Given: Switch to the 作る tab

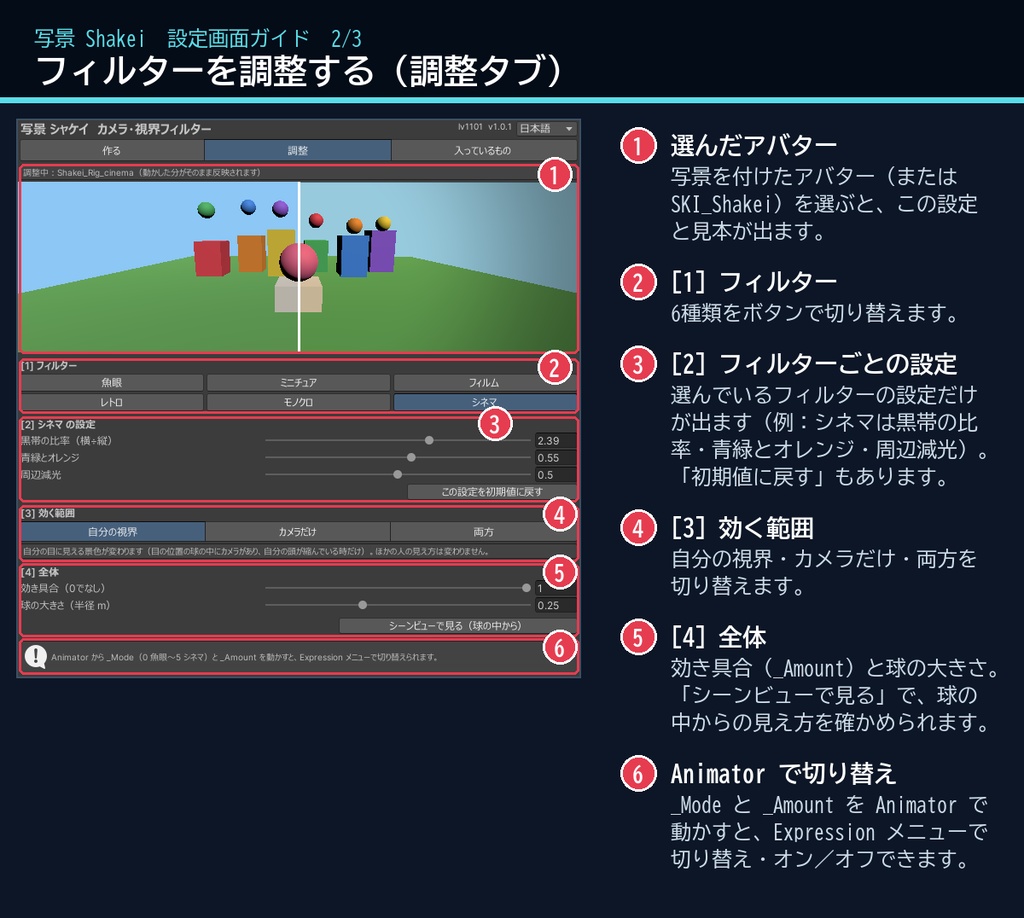Looking at the screenshot, I should coord(112,150).
